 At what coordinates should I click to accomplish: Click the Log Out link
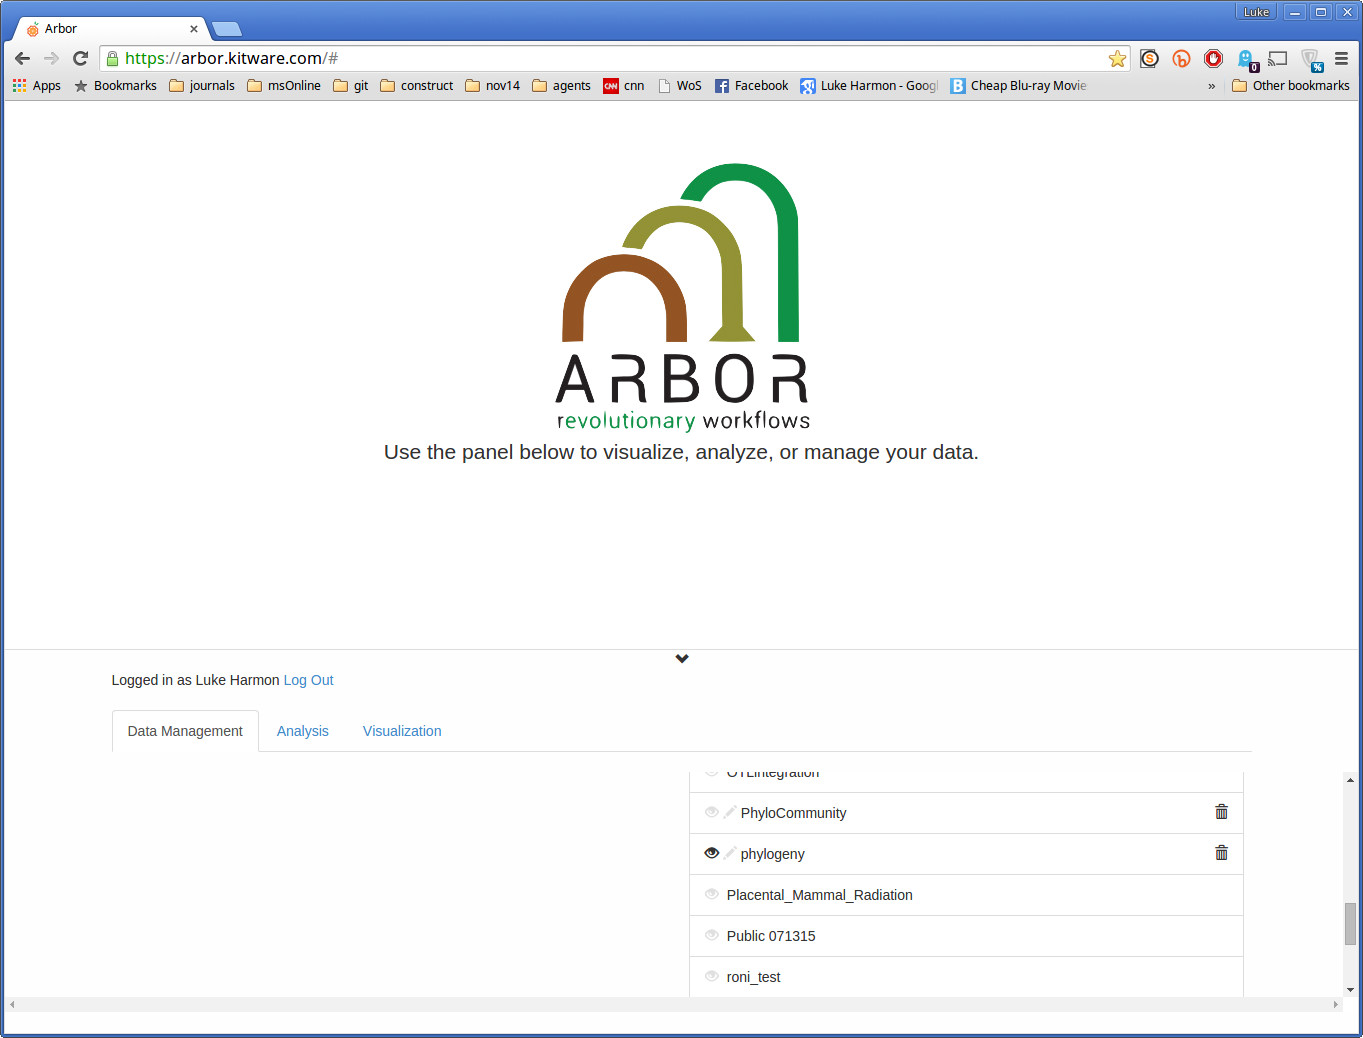[x=309, y=680]
